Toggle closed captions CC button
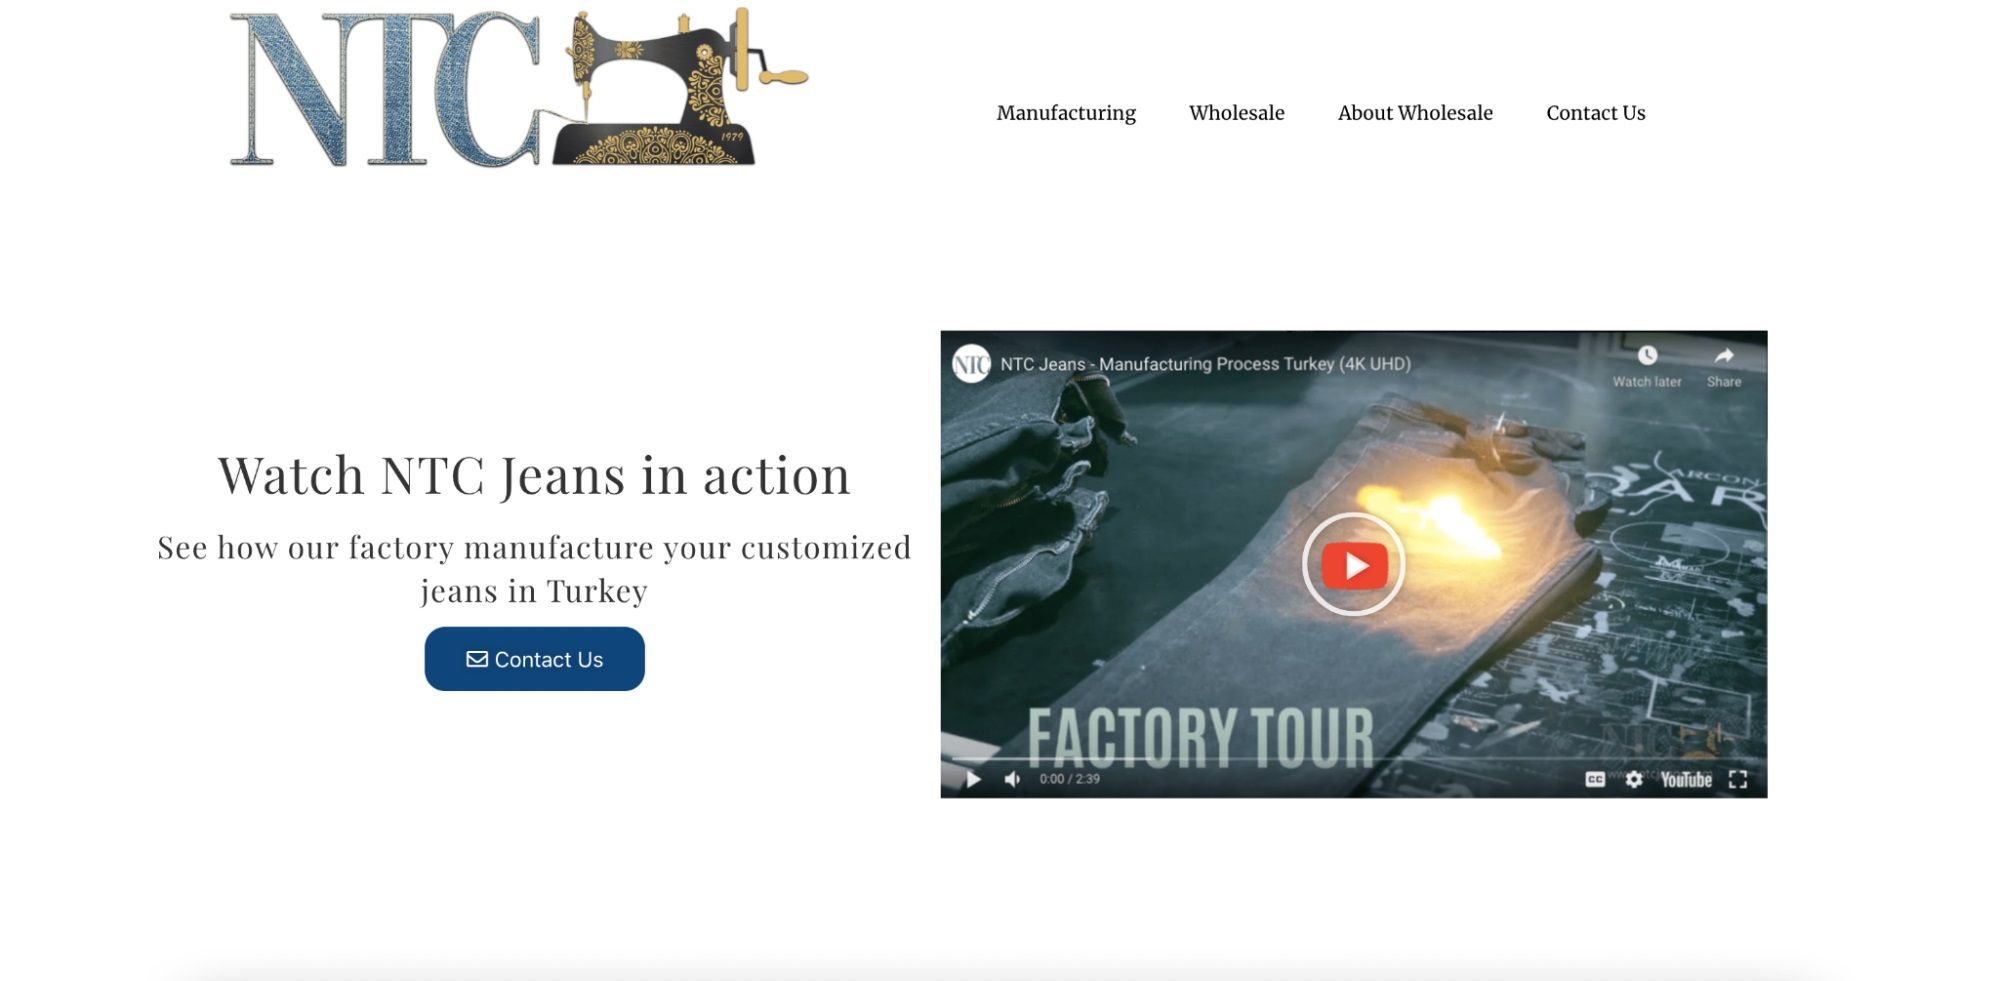 [x=1595, y=779]
